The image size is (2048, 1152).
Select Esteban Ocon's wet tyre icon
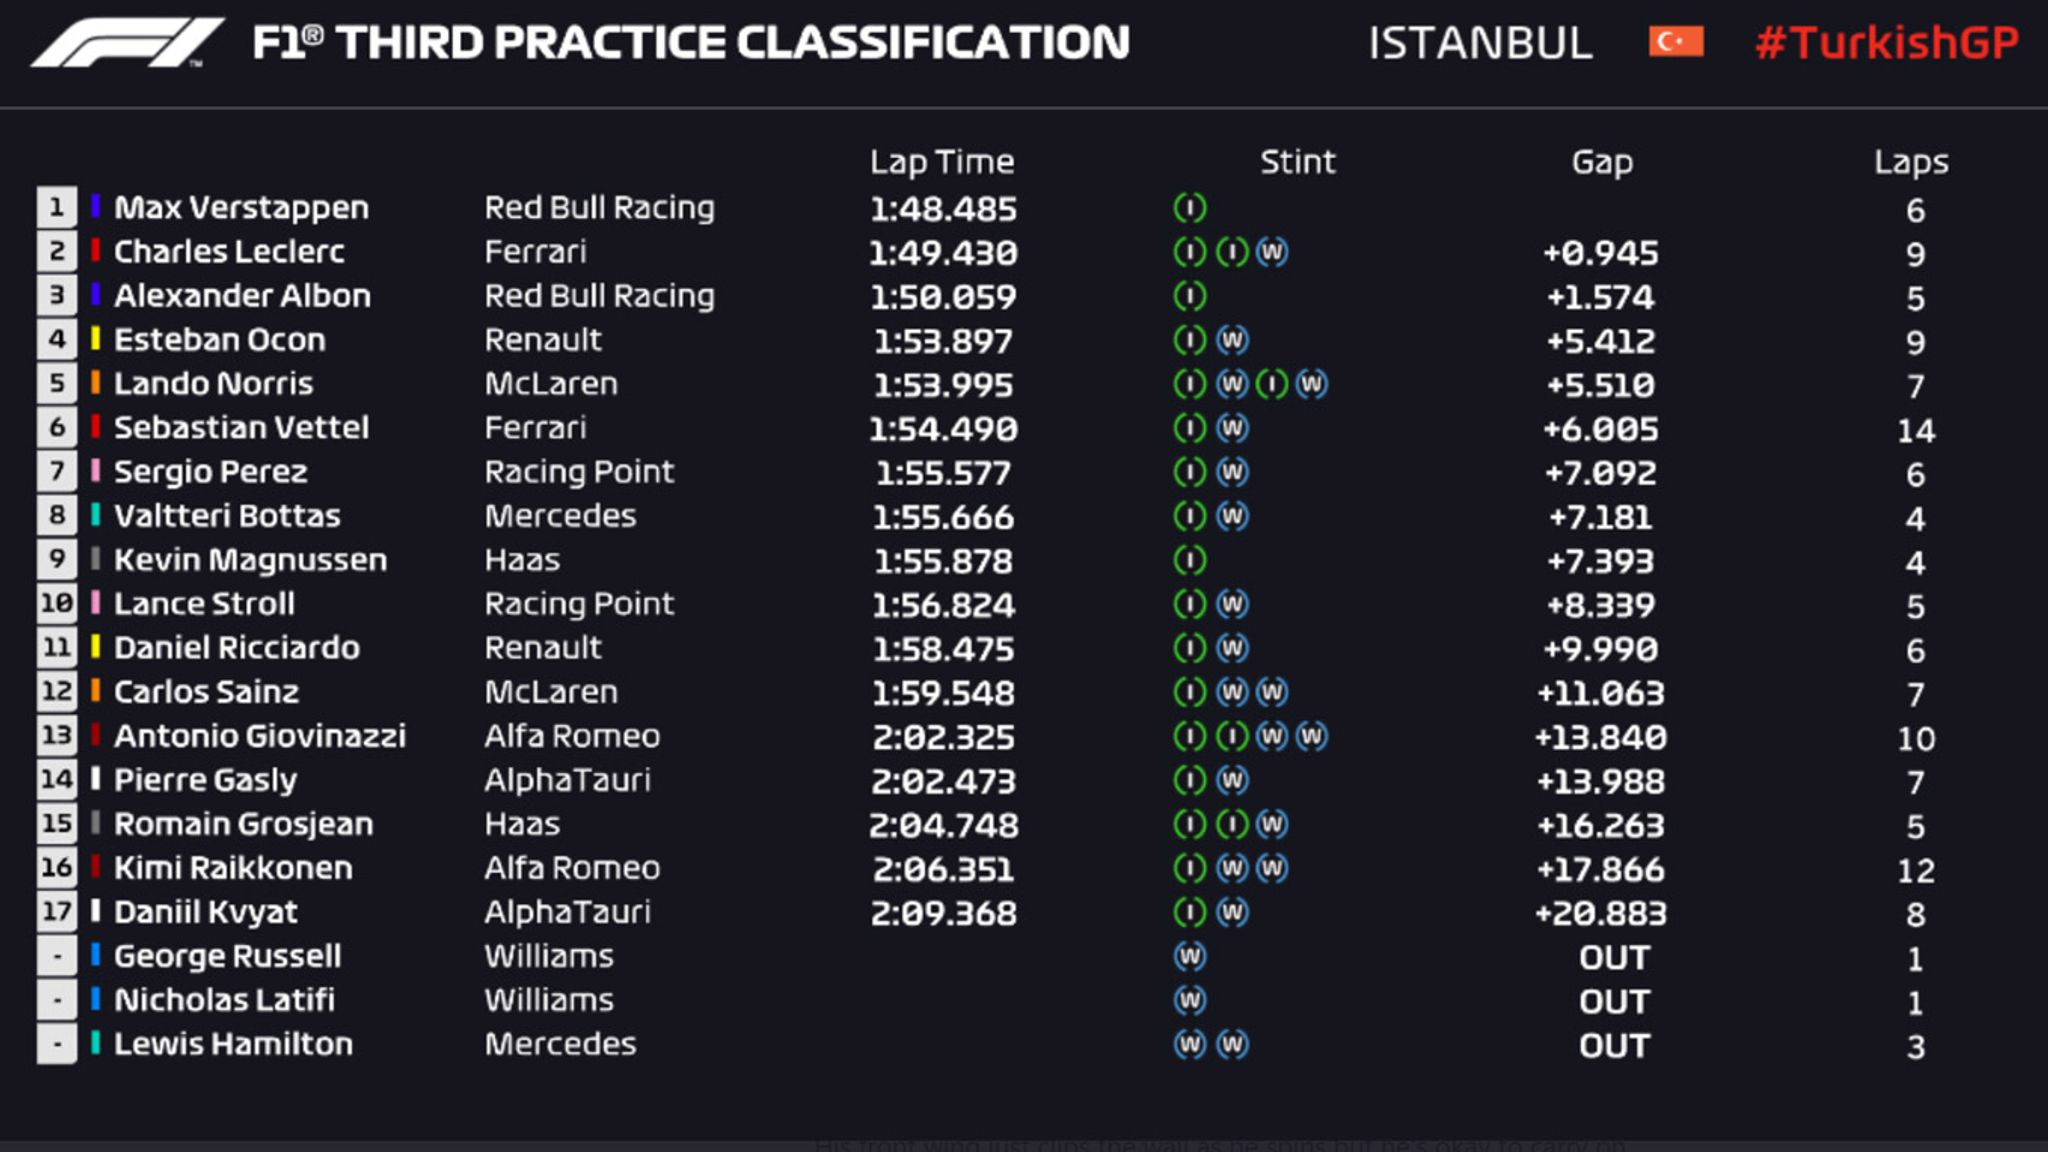click(1232, 340)
